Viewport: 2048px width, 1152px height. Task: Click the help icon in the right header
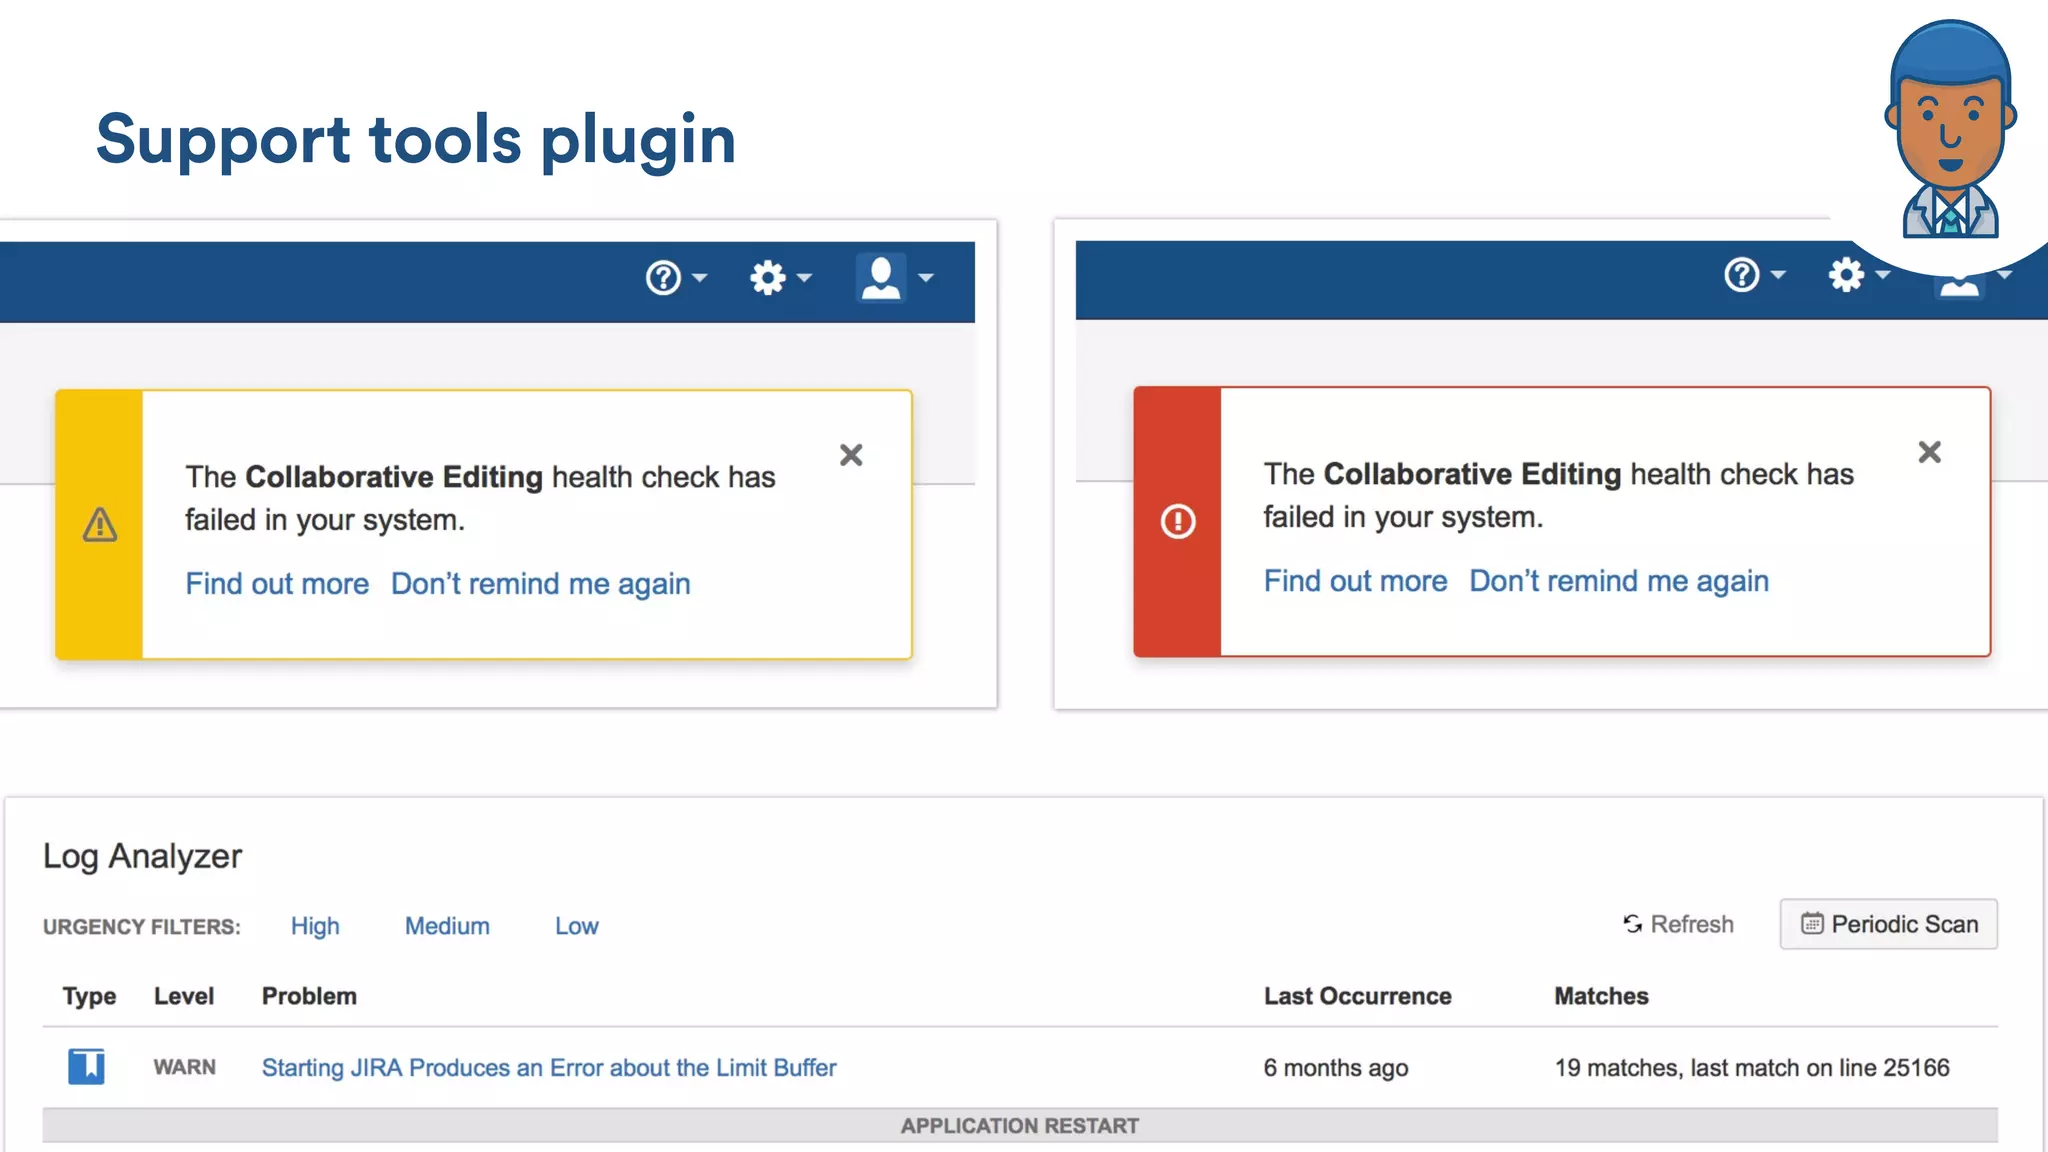point(1741,275)
